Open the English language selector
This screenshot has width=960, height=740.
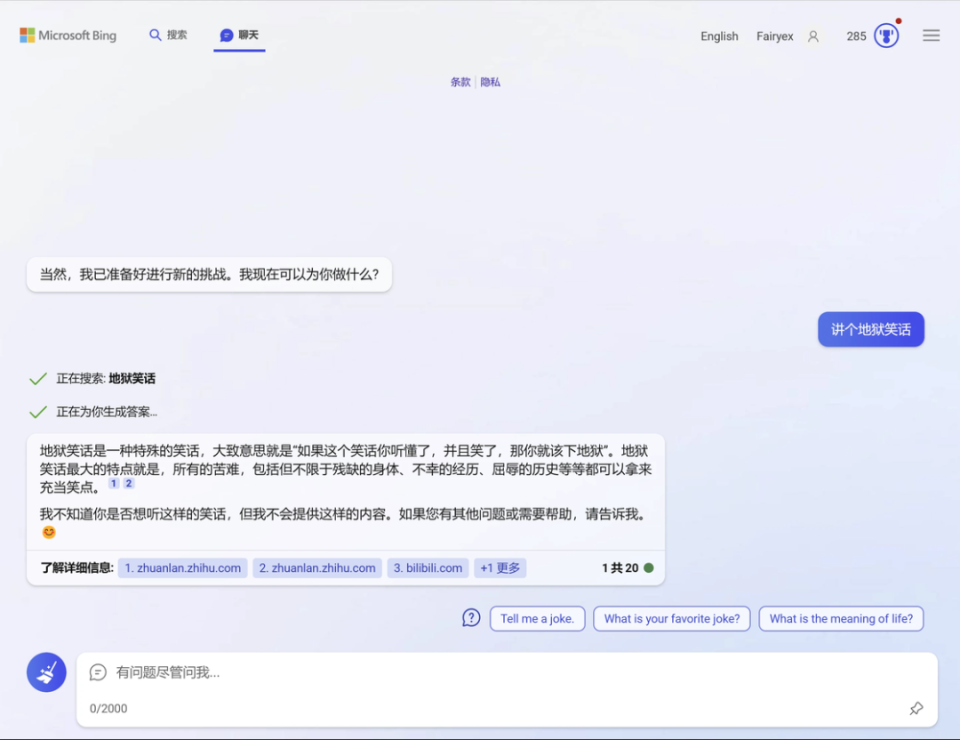719,35
